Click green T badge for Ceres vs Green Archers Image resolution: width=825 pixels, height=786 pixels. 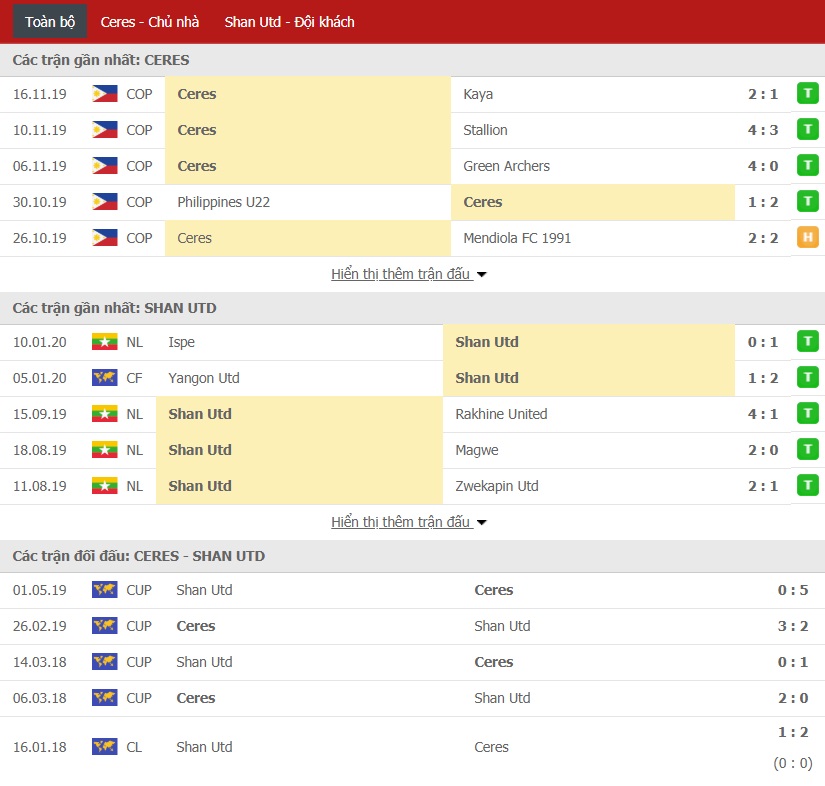[808, 166]
